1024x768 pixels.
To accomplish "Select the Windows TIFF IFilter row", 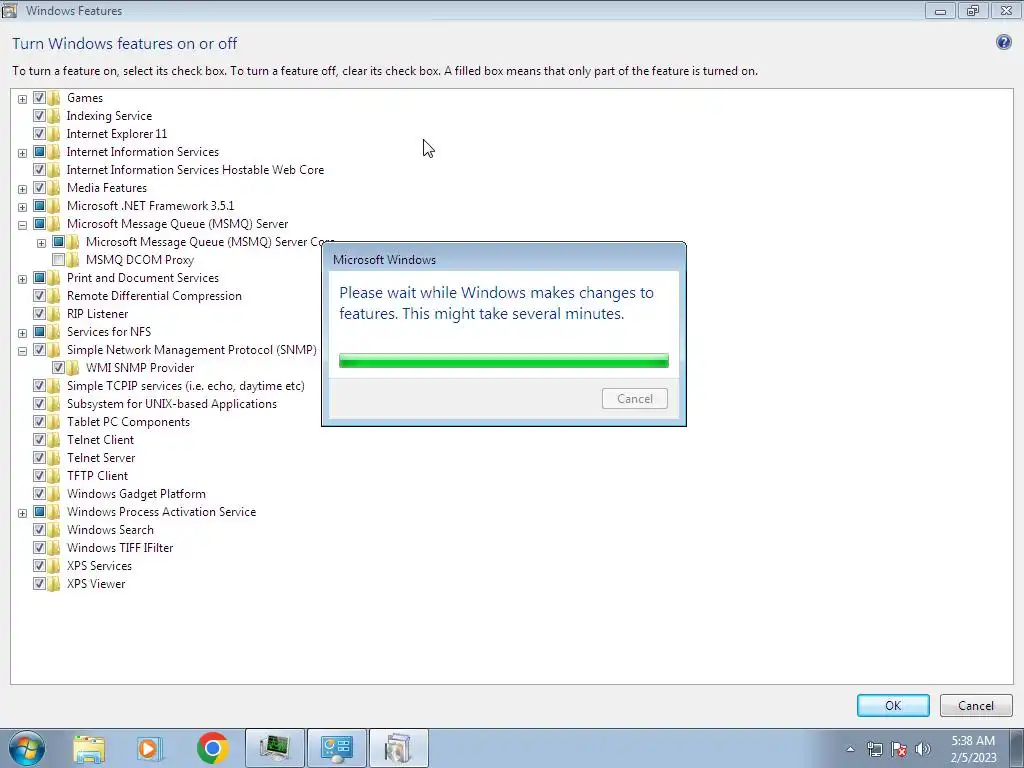I will coord(120,548).
